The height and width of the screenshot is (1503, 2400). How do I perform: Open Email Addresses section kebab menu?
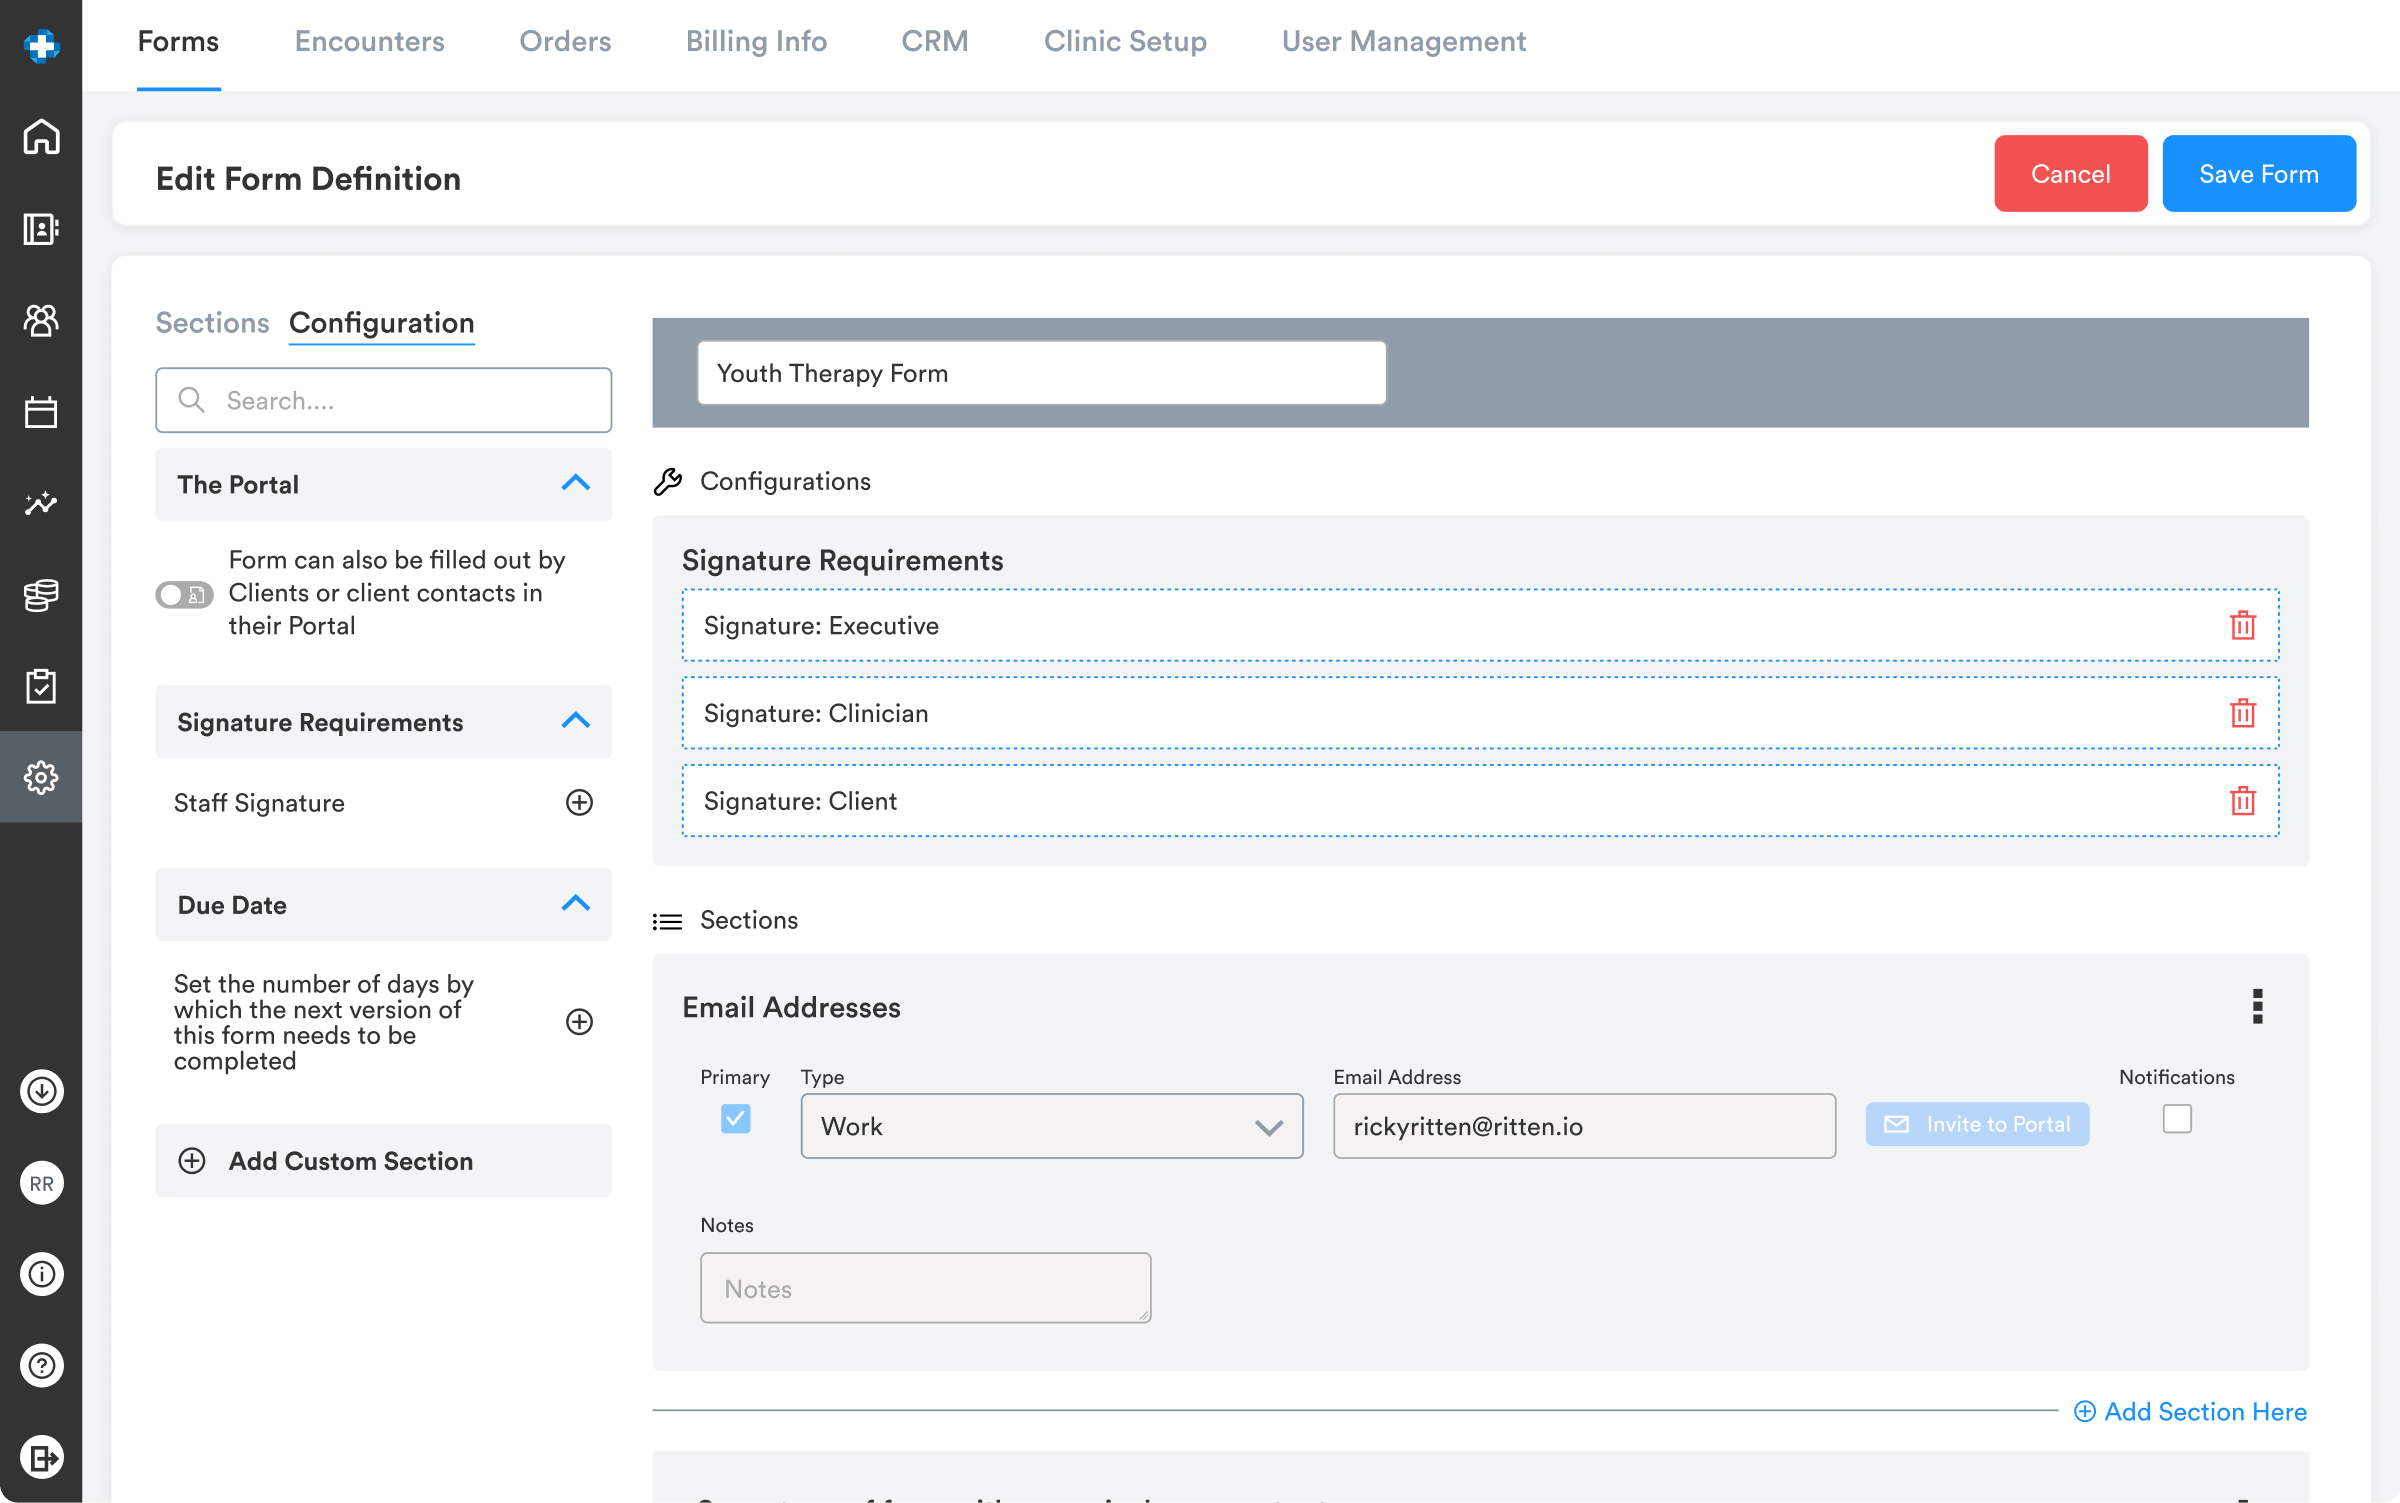point(2257,1006)
